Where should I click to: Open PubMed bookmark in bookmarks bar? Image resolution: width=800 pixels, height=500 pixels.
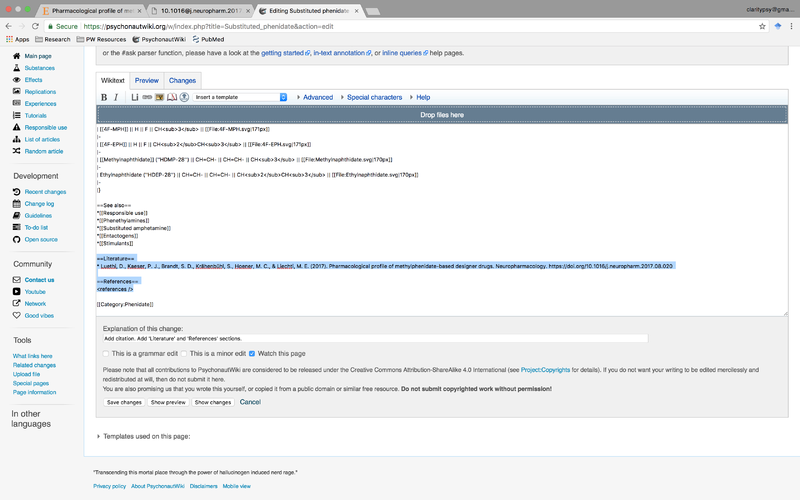(208, 39)
